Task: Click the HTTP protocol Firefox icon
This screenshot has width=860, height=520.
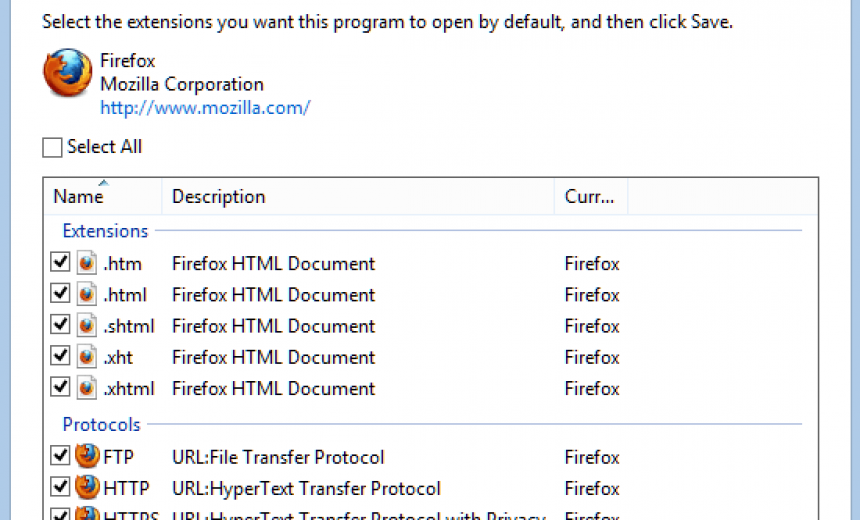Action: coord(88,488)
